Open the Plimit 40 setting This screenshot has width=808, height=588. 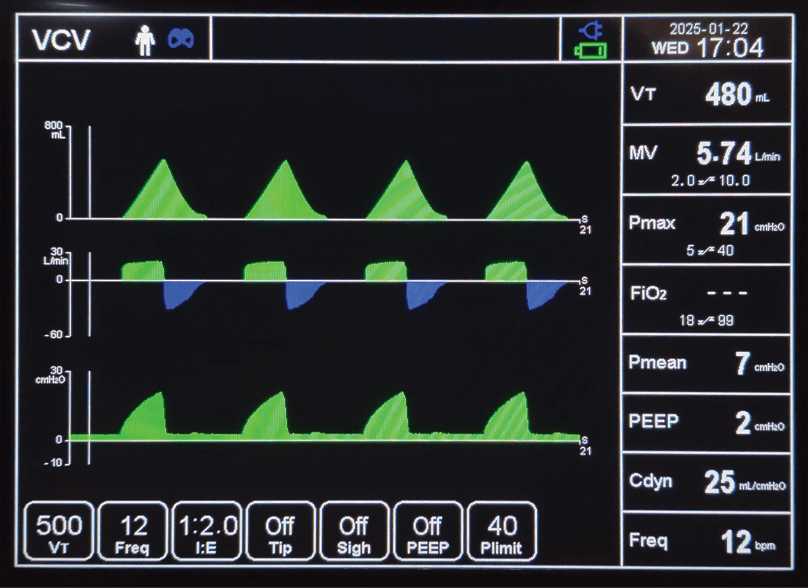(x=505, y=529)
